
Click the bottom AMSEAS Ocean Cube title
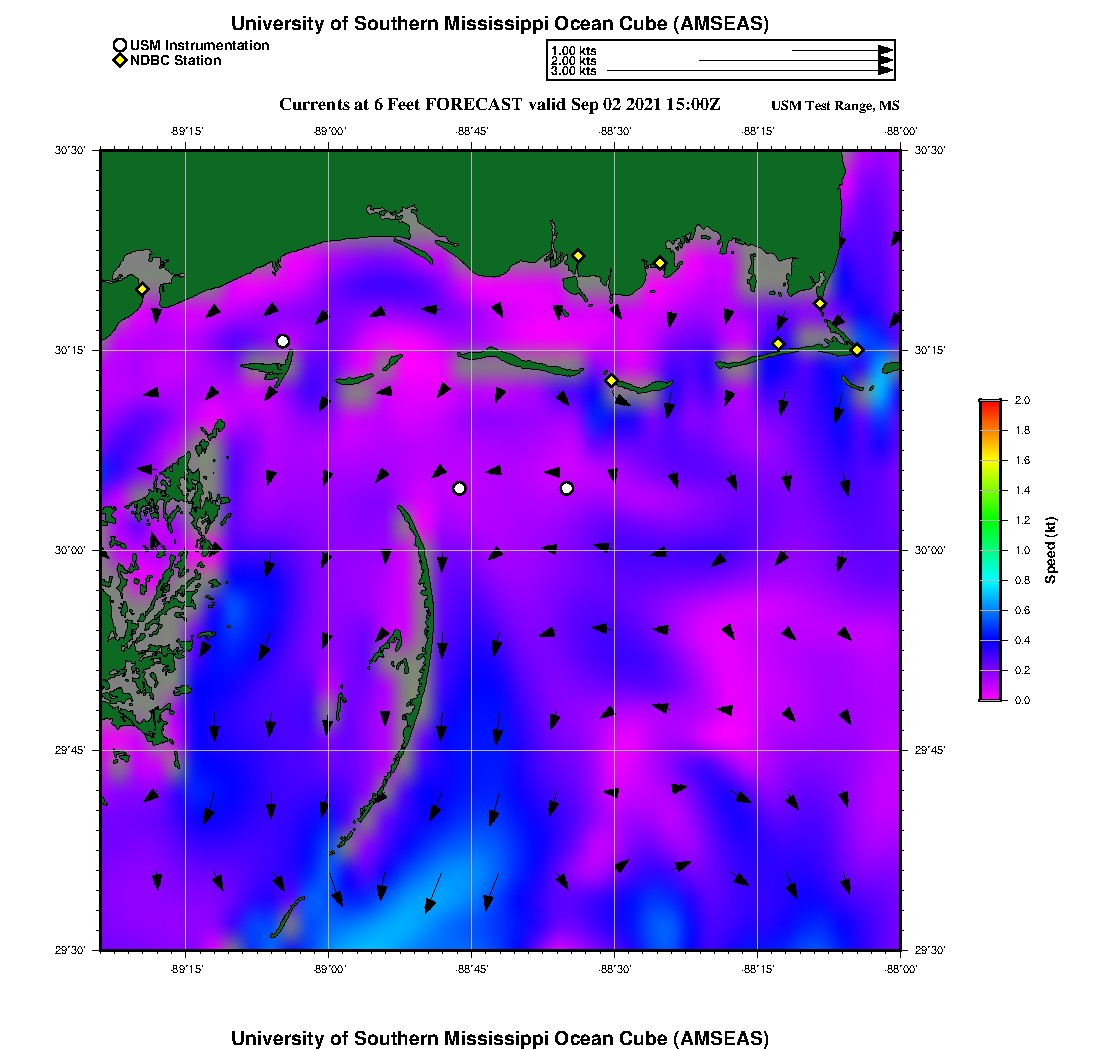(x=499, y=1037)
